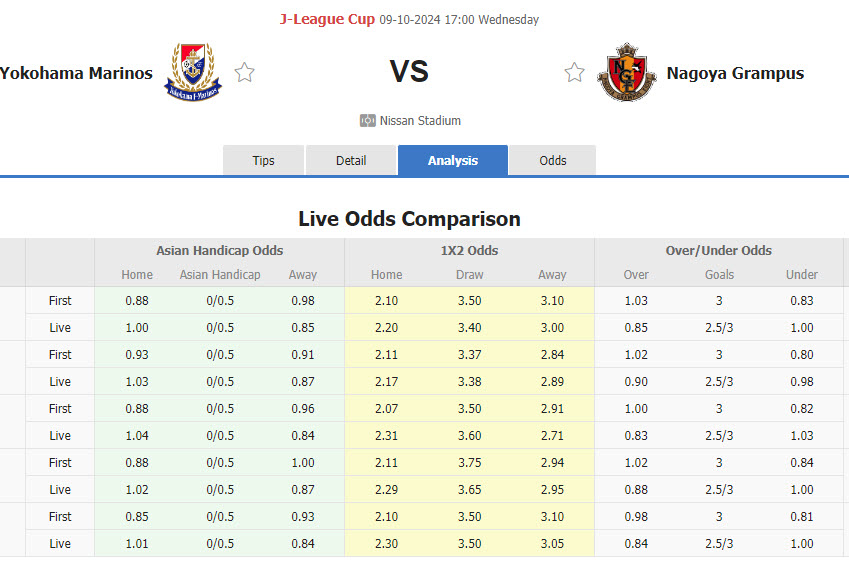Screen dimensions: 849x566
Task: Click the Asian Handicap Odds column header
Action: click(x=220, y=250)
